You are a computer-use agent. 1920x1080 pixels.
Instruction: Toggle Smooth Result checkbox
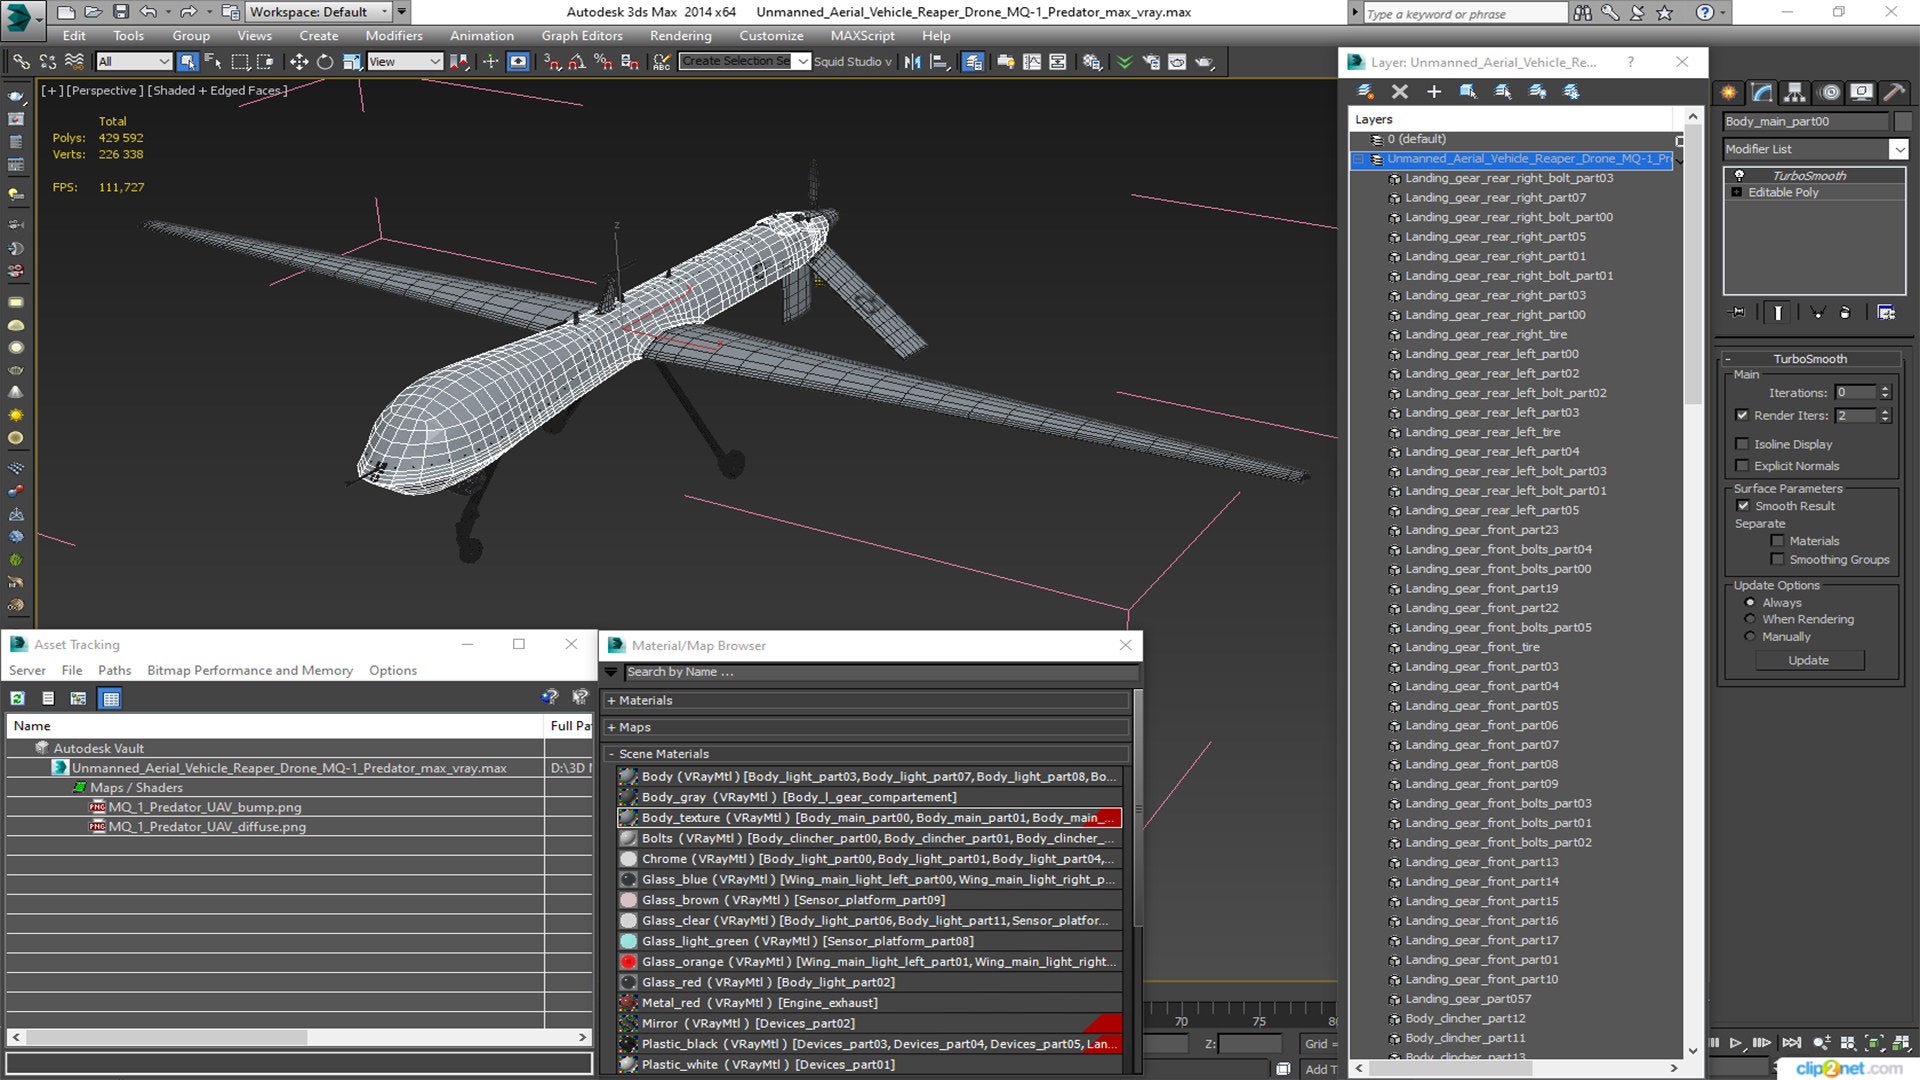pos(1743,506)
